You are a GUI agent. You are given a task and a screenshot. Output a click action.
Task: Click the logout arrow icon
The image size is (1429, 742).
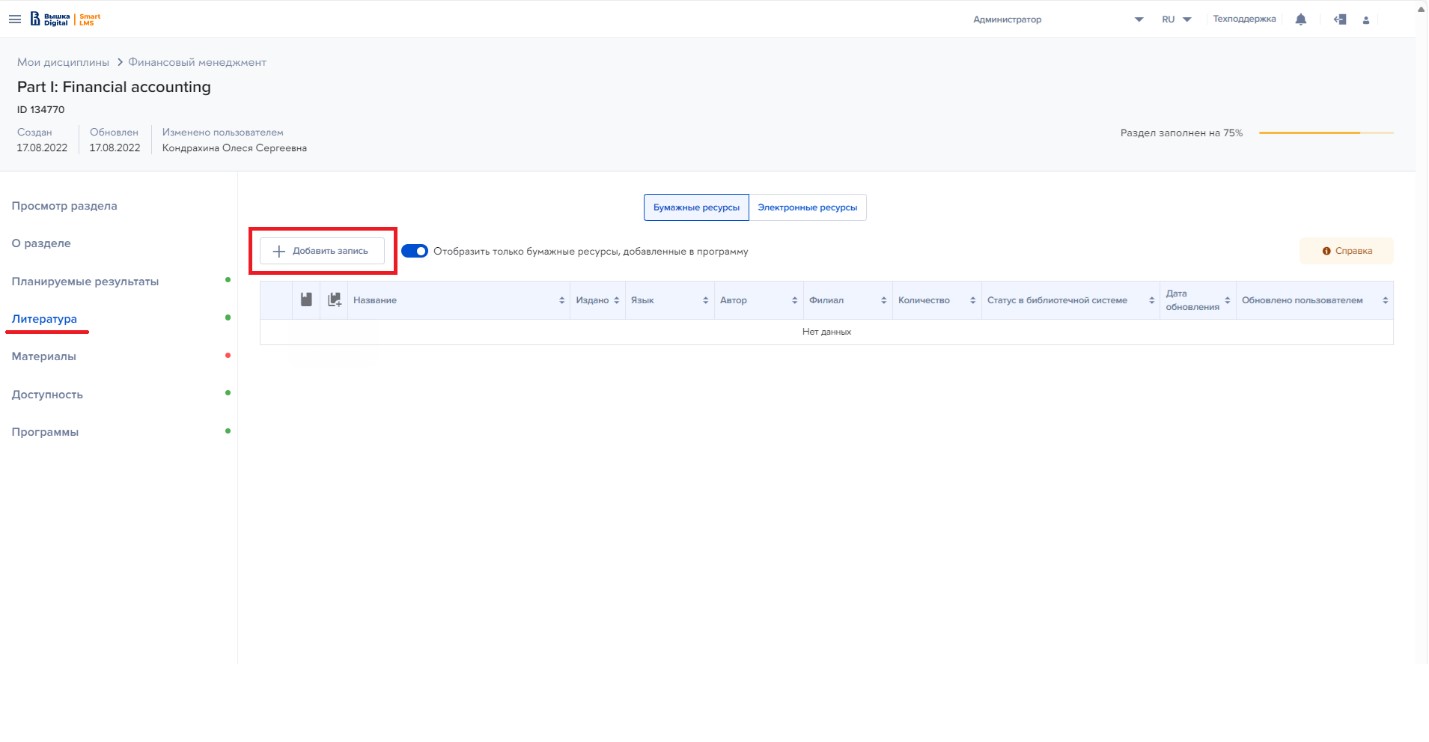coord(1340,19)
